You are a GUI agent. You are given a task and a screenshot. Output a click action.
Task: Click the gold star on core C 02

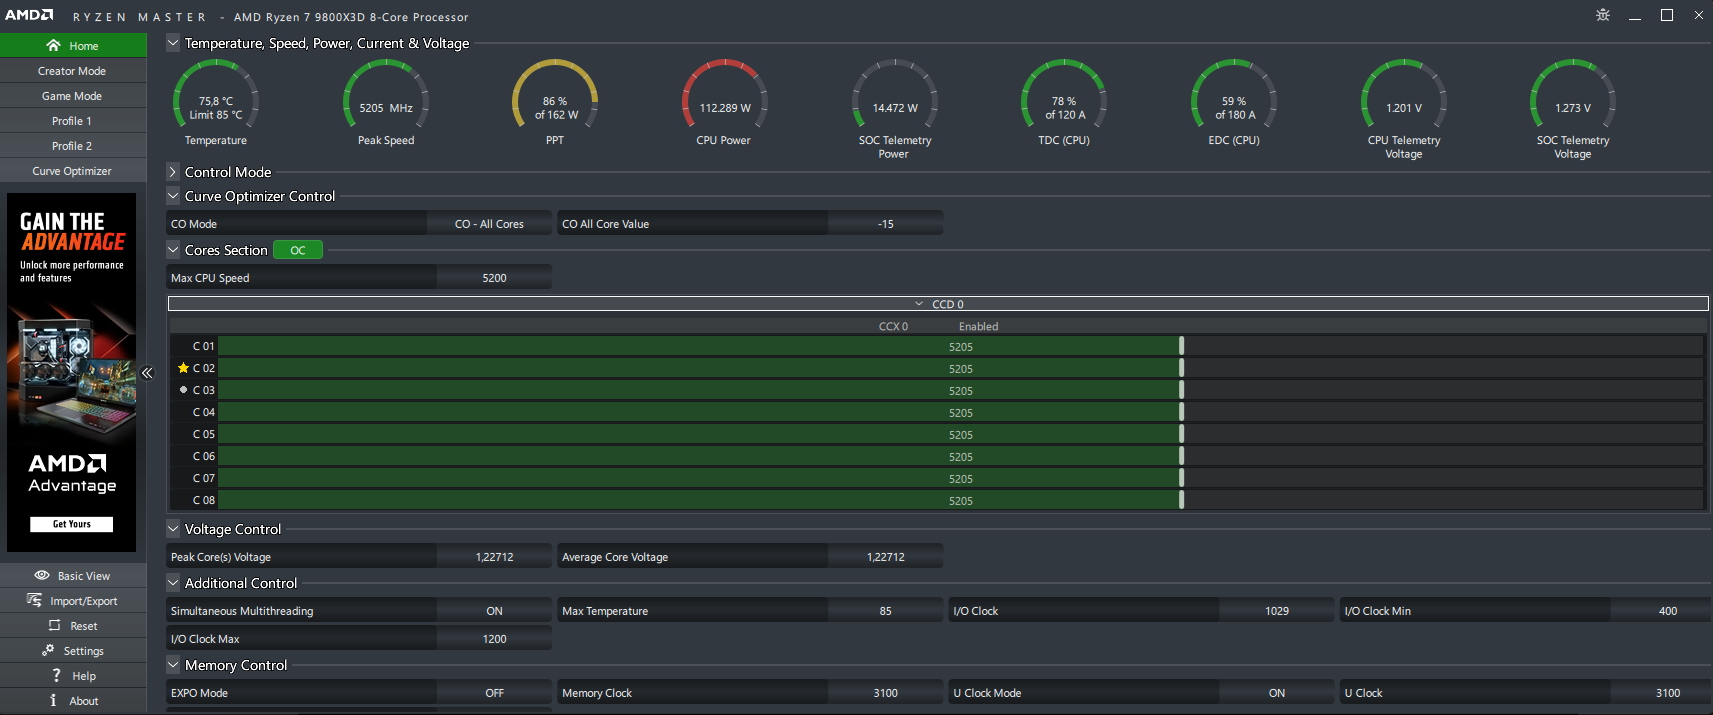click(x=183, y=368)
